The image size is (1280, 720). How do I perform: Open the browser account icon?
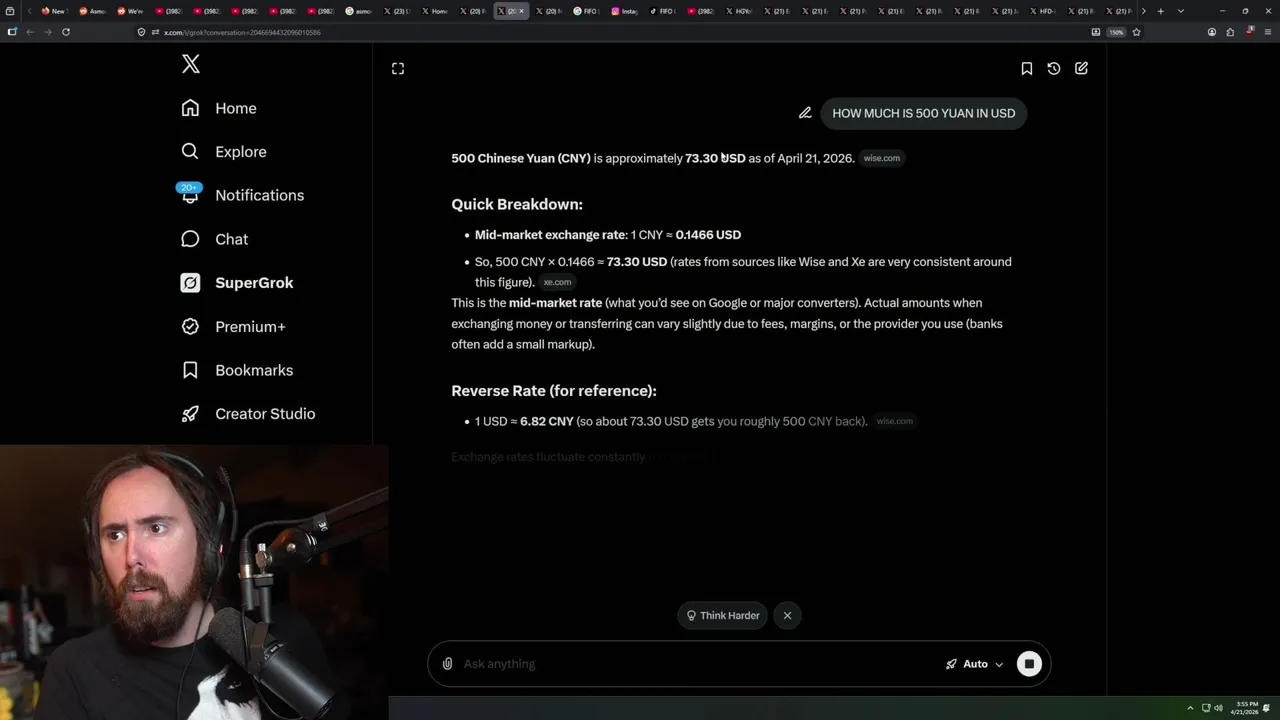click(1212, 32)
